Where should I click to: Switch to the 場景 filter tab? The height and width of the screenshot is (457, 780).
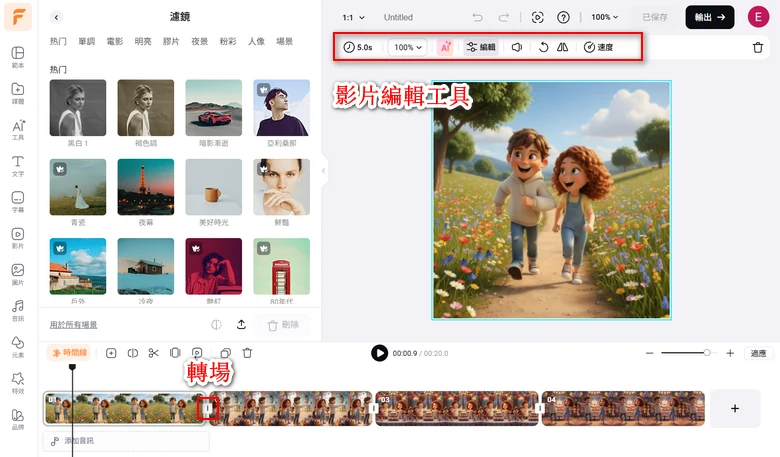click(285, 41)
